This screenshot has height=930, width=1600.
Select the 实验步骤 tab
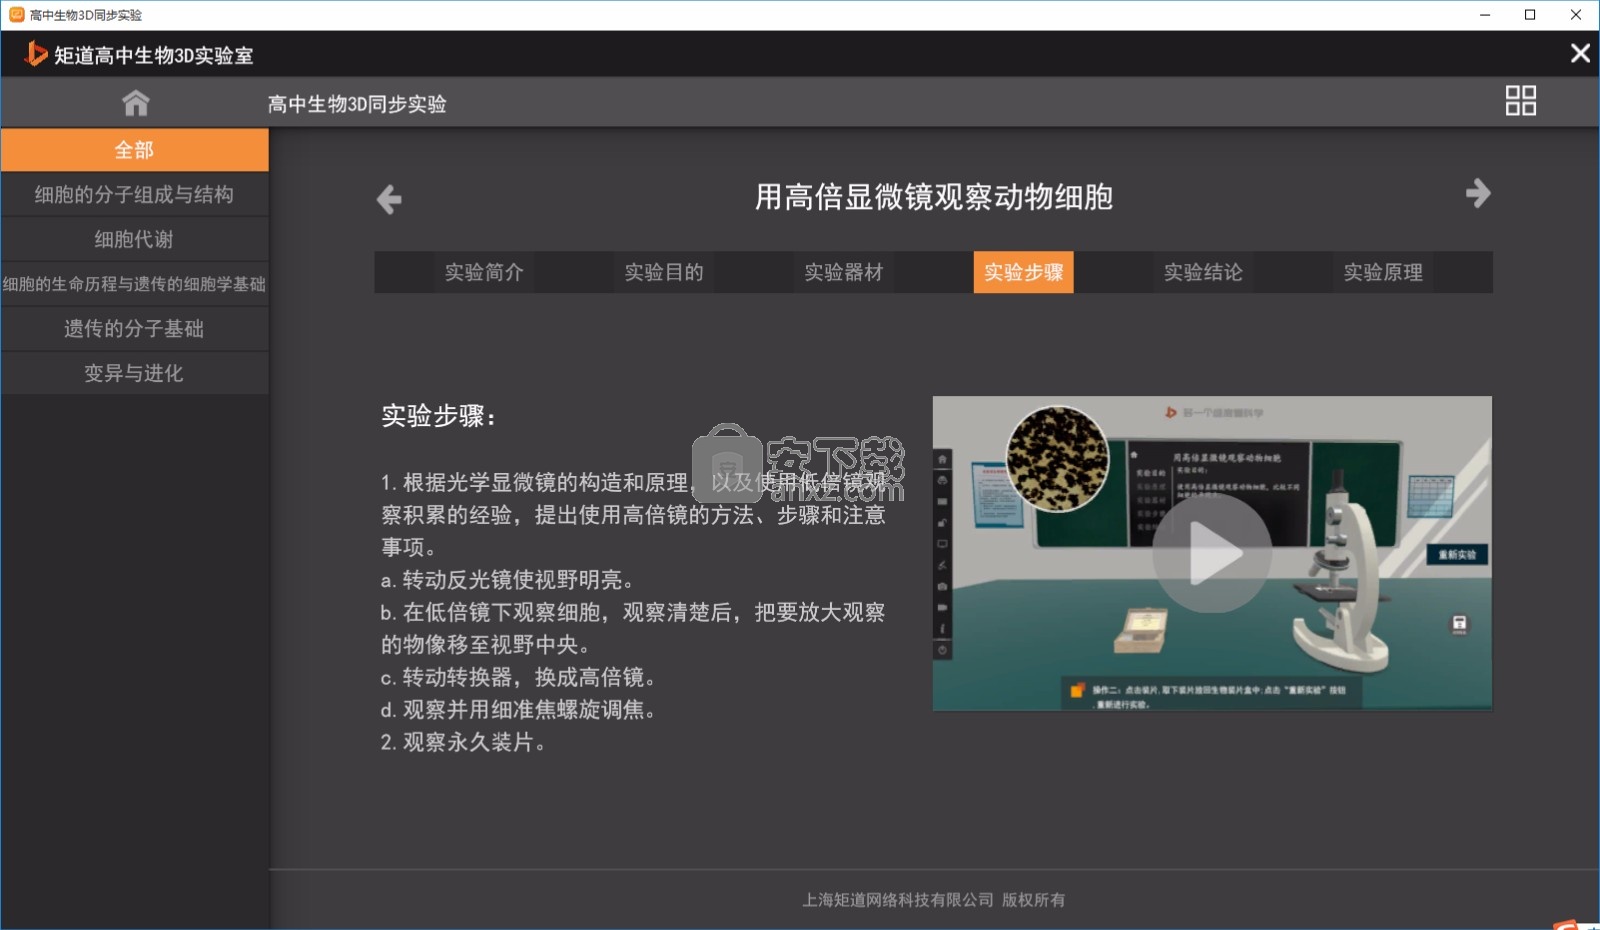tap(1023, 272)
